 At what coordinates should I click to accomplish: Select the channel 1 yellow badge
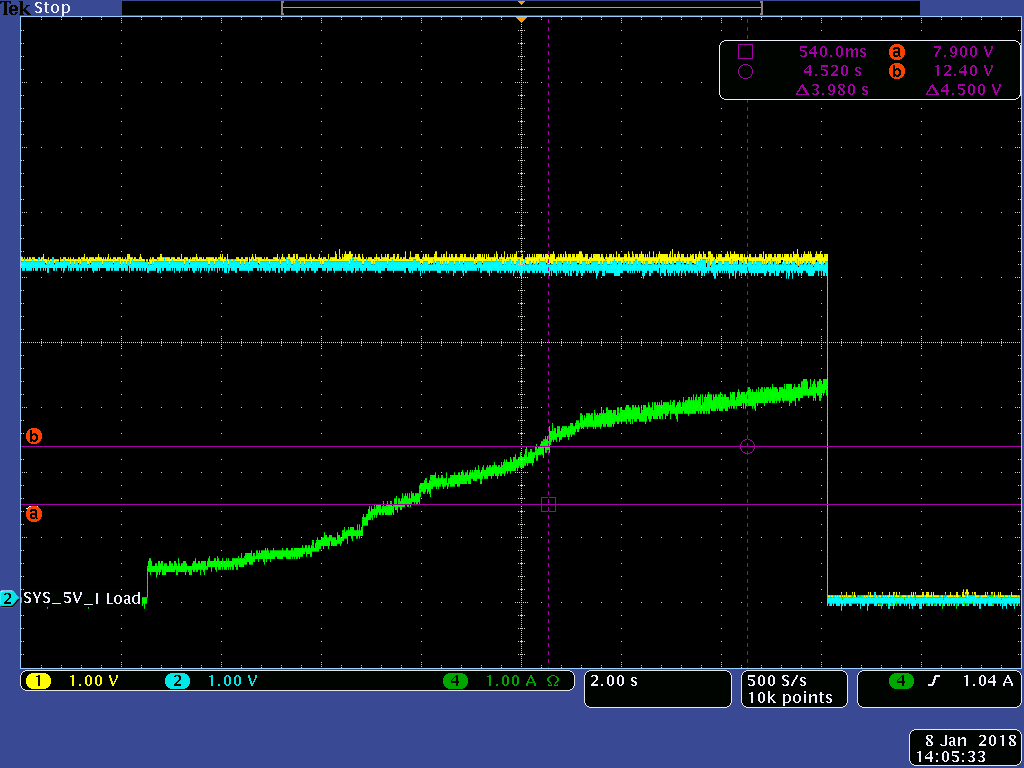click(39, 681)
